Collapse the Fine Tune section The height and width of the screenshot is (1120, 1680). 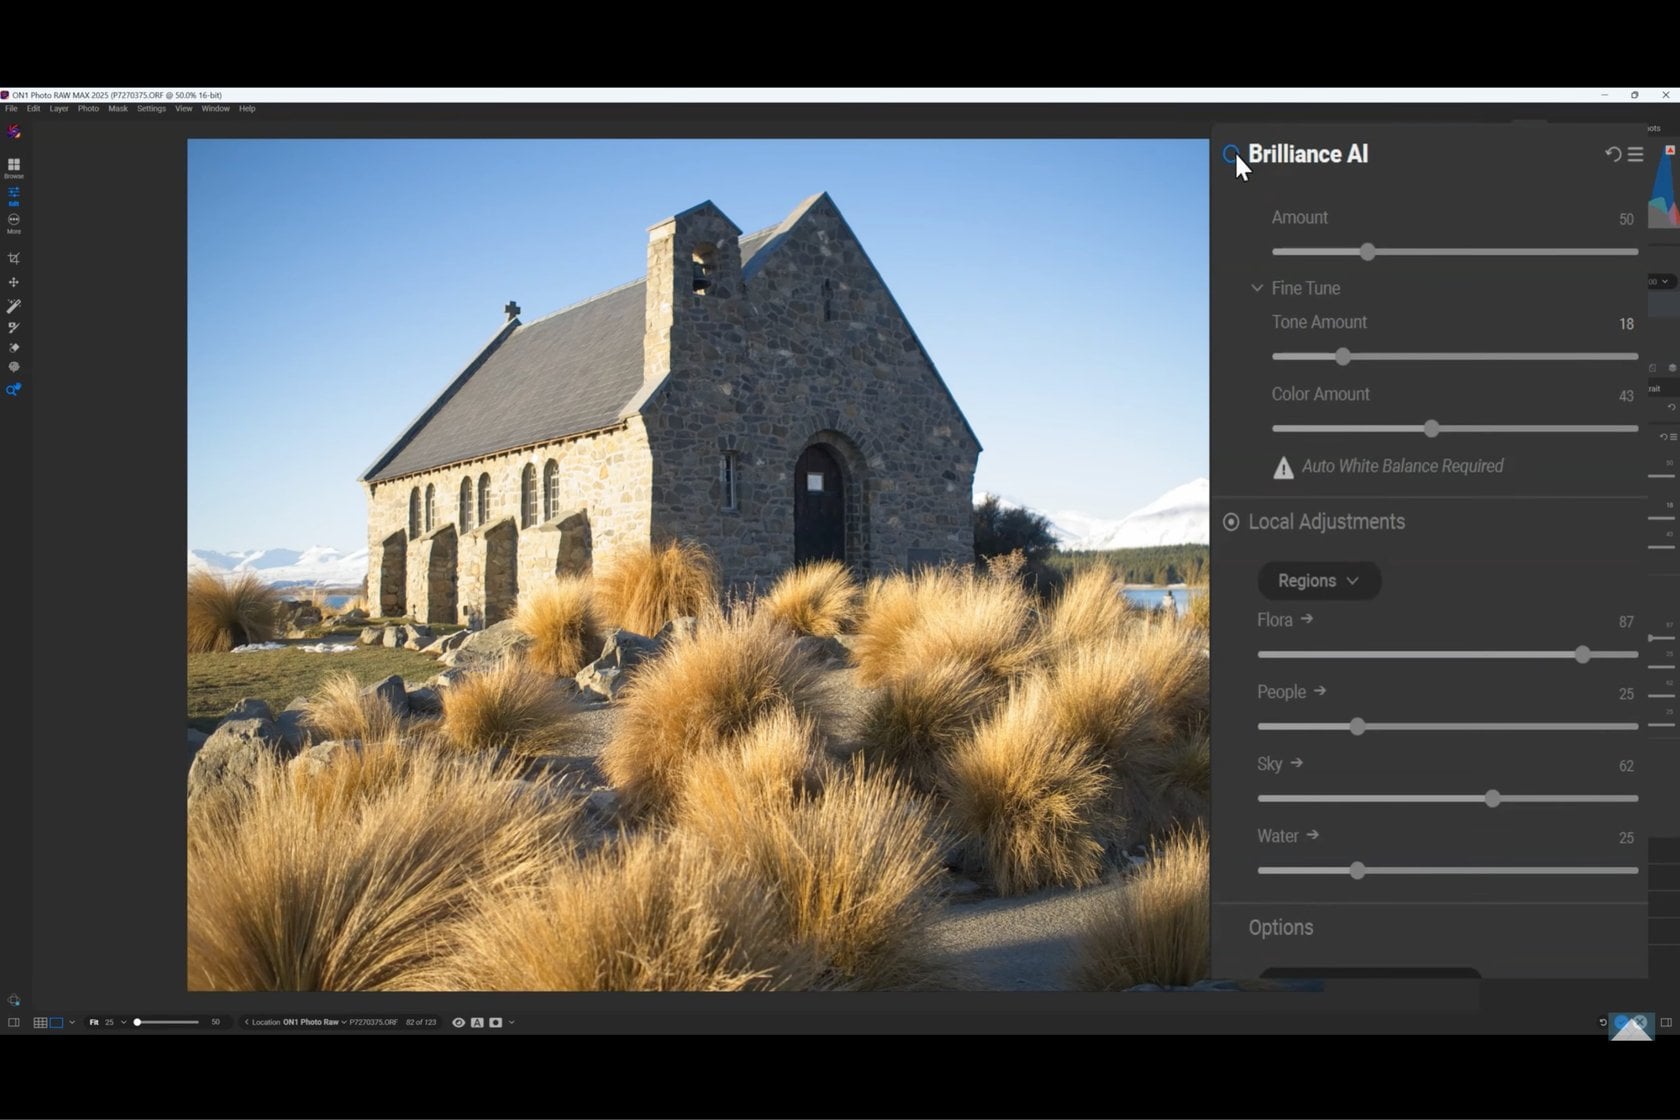pyautogui.click(x=1257, y=288)
